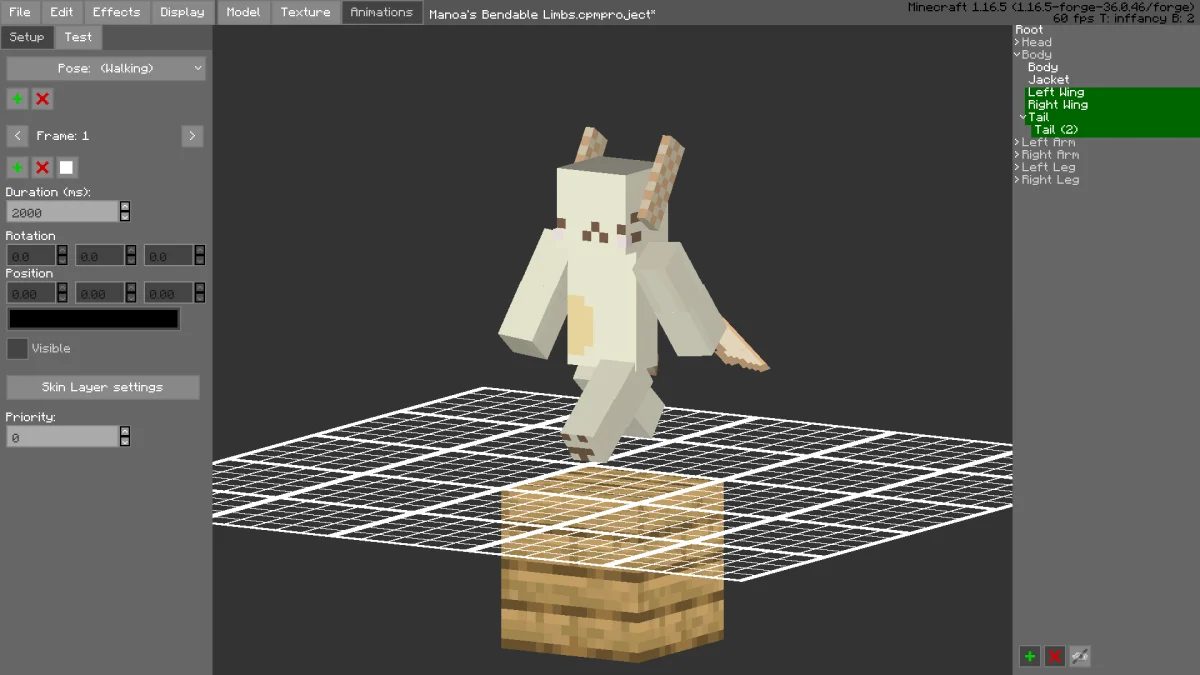Viewport: 1200px width, 675px height.
Task: Collapse the Tail node
Action: [x=1023, y=117]
